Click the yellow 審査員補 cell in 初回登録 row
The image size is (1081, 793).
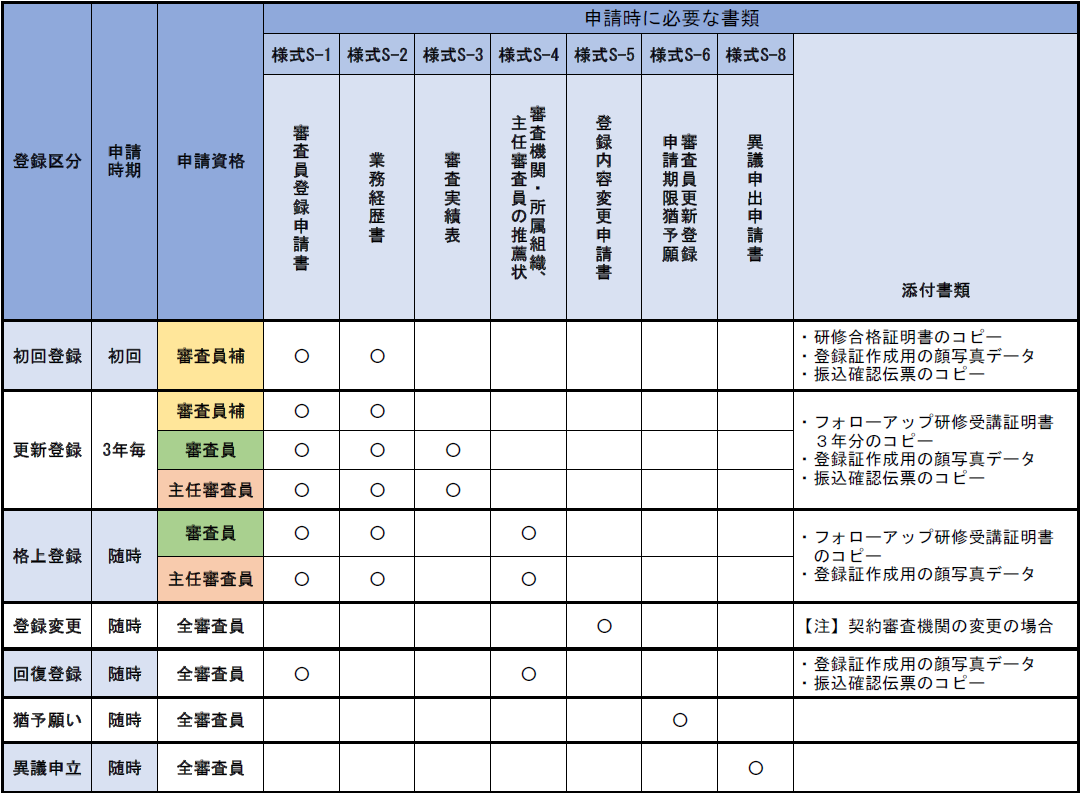pyautogui.click(x=210, y=356)
